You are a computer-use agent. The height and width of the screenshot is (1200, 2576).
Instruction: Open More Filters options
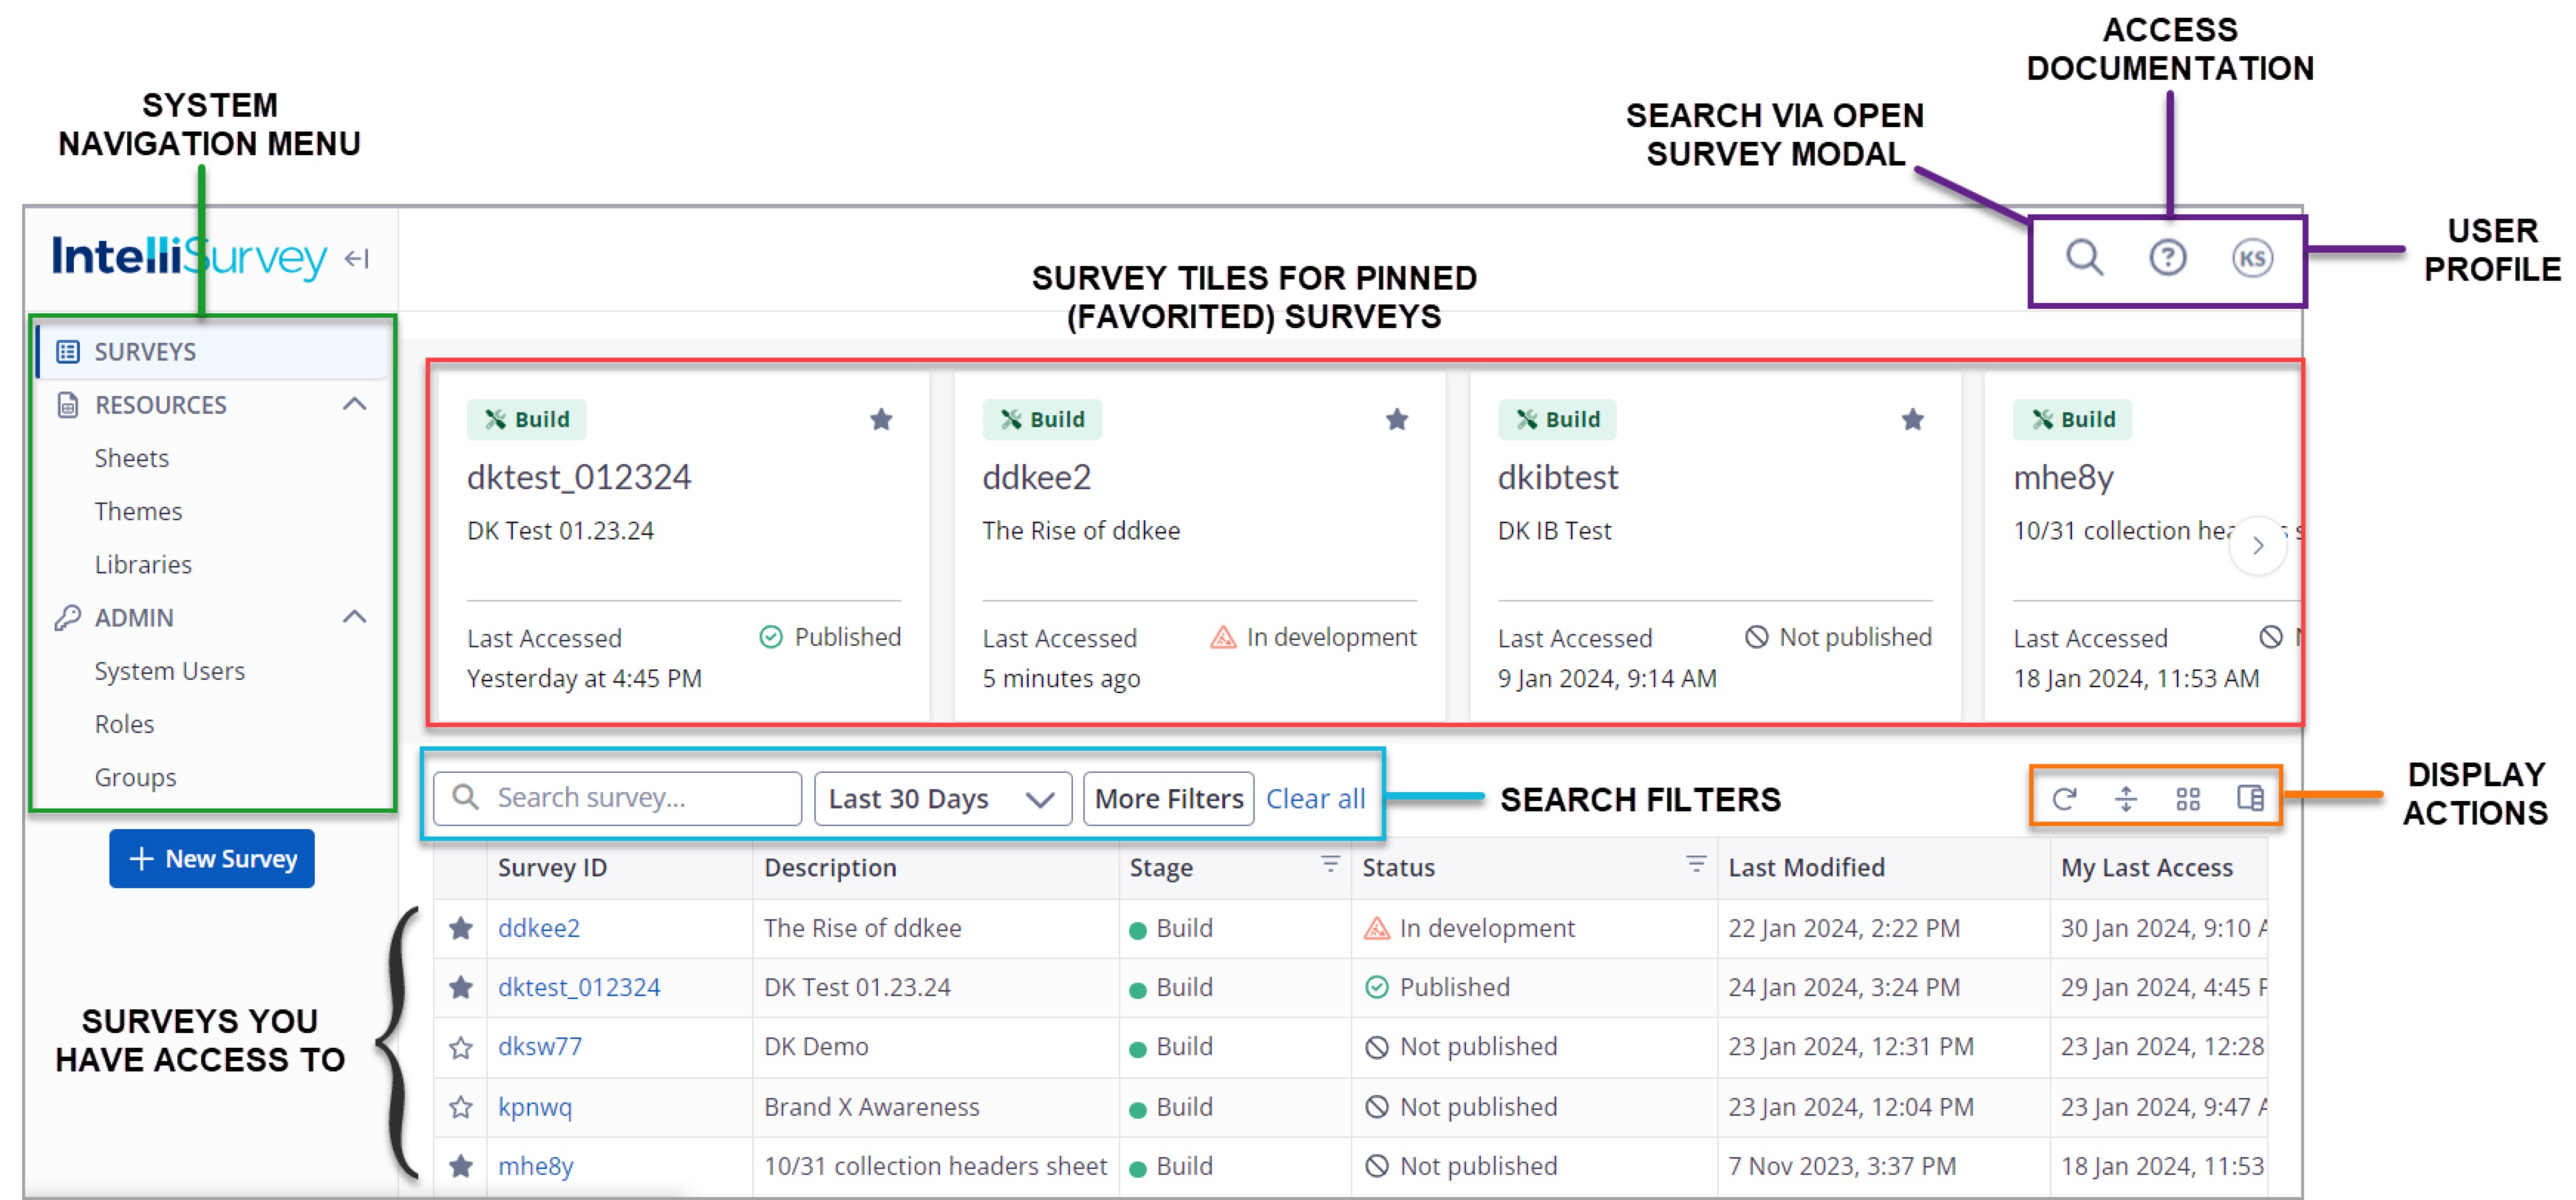coord(1168,798)
